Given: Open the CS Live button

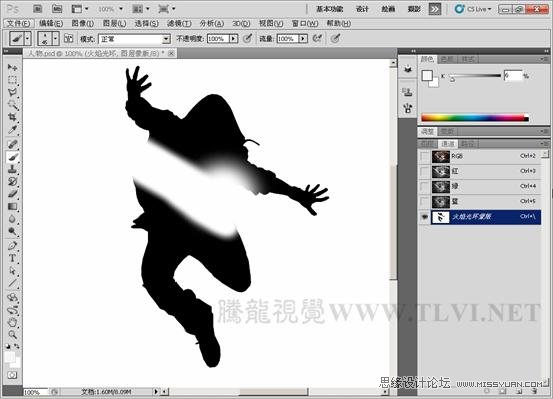Looking at the screenshot, I should point(473,9).
